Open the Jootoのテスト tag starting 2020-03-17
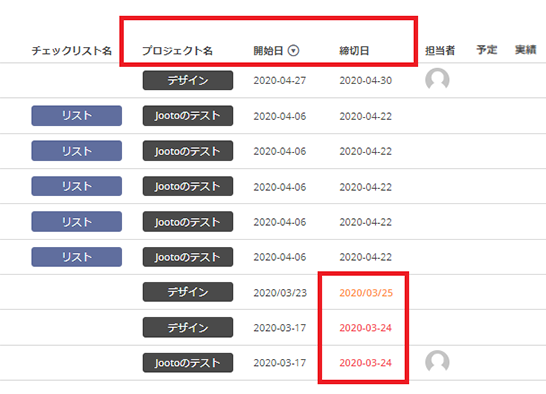The height and width of the screenshot is (394, 546). pyautogui.click(x=188, y=363)
